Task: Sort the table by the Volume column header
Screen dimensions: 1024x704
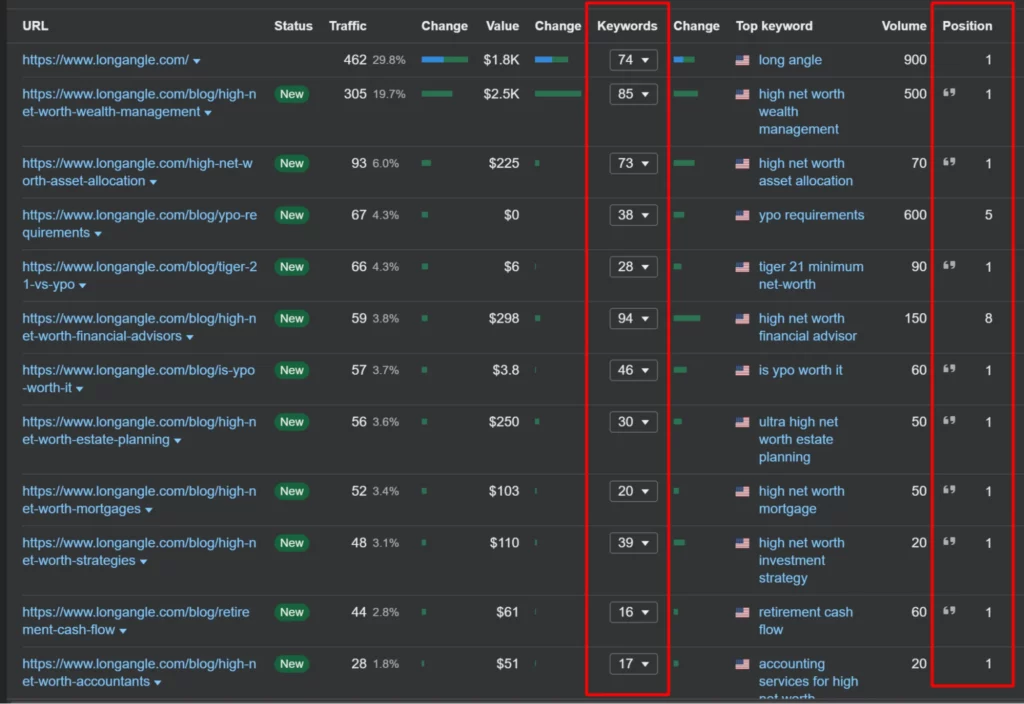Action: point(903,25)
